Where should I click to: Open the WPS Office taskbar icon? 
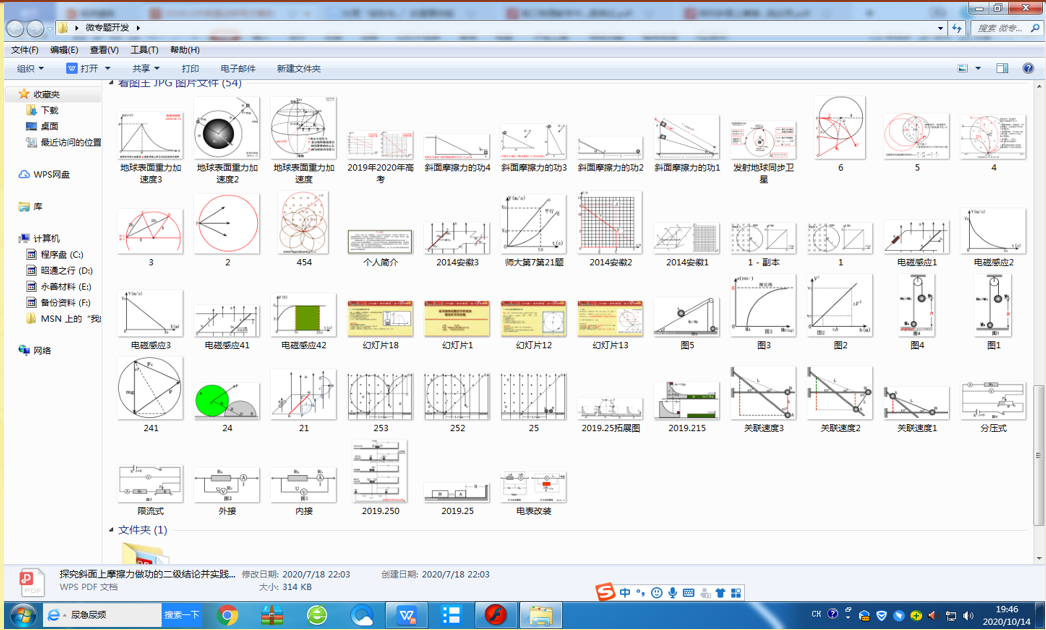[x=406, y=615]
